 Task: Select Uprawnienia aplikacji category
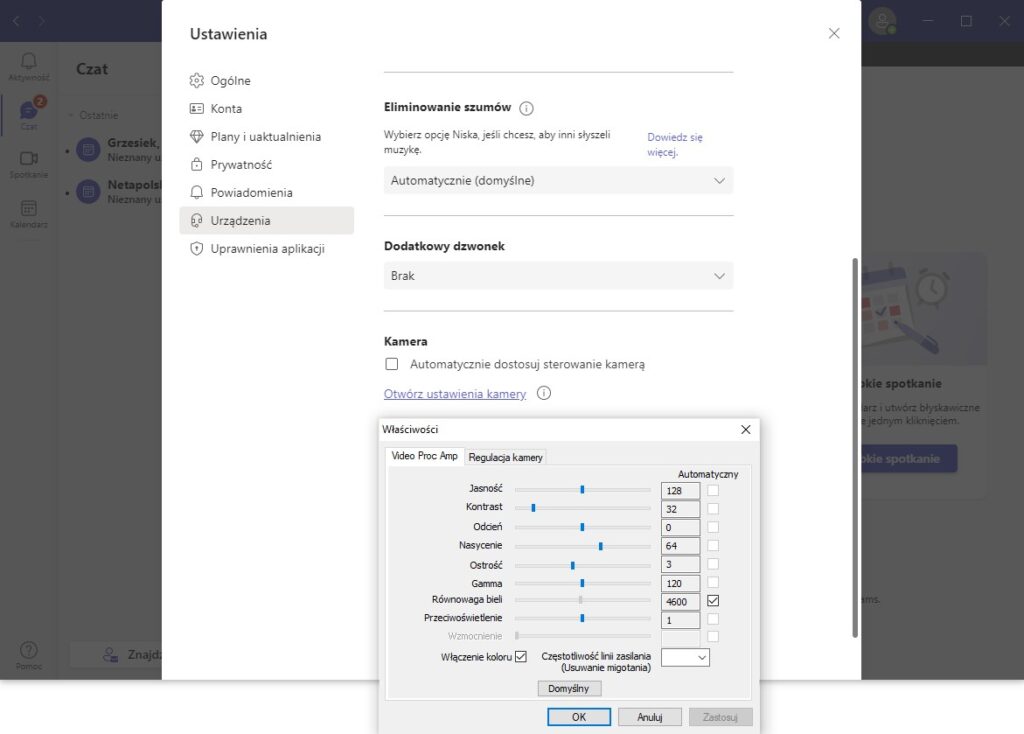[266, 249]
